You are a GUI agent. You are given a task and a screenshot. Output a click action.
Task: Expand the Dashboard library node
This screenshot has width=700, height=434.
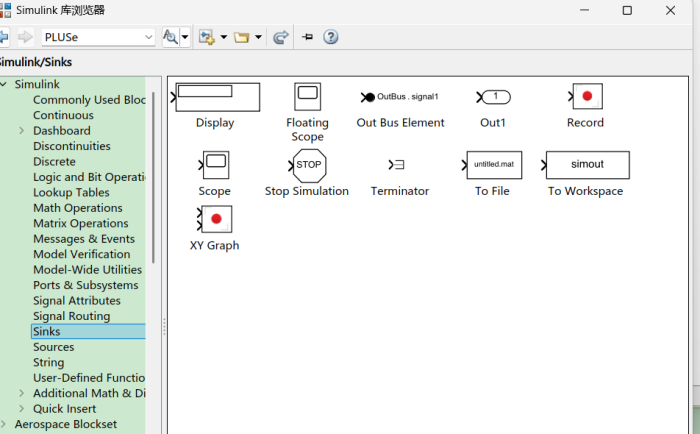tap(21, 130)
